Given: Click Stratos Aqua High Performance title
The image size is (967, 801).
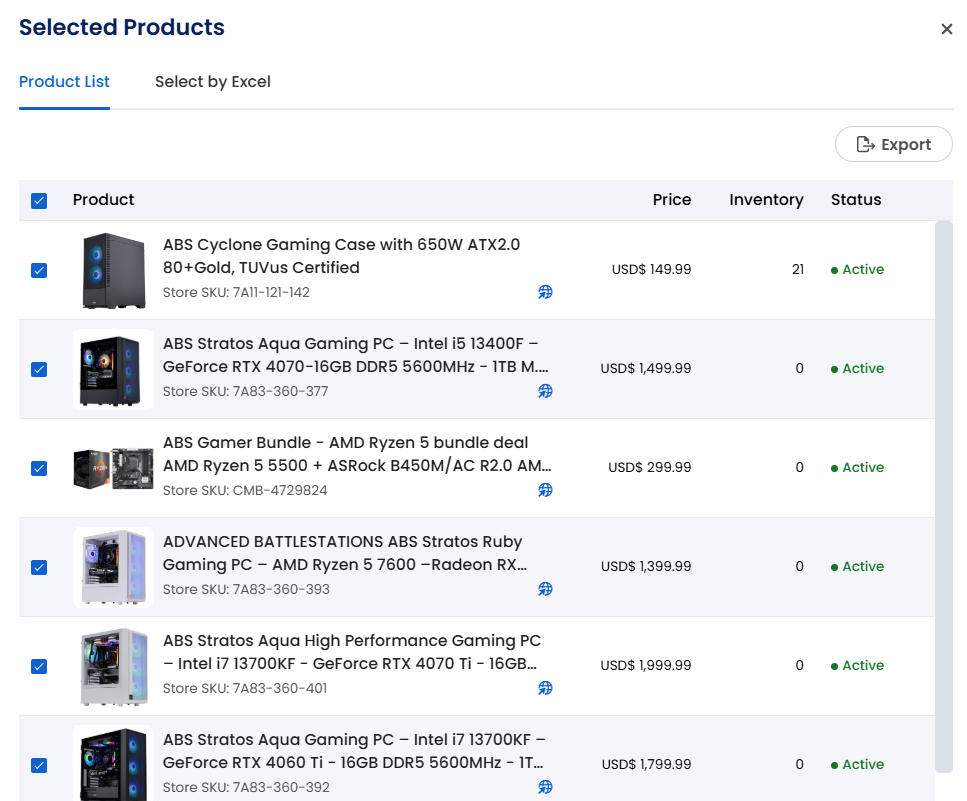Looking at the screenshot, I should pyautogui.click(x=352, y=652).
